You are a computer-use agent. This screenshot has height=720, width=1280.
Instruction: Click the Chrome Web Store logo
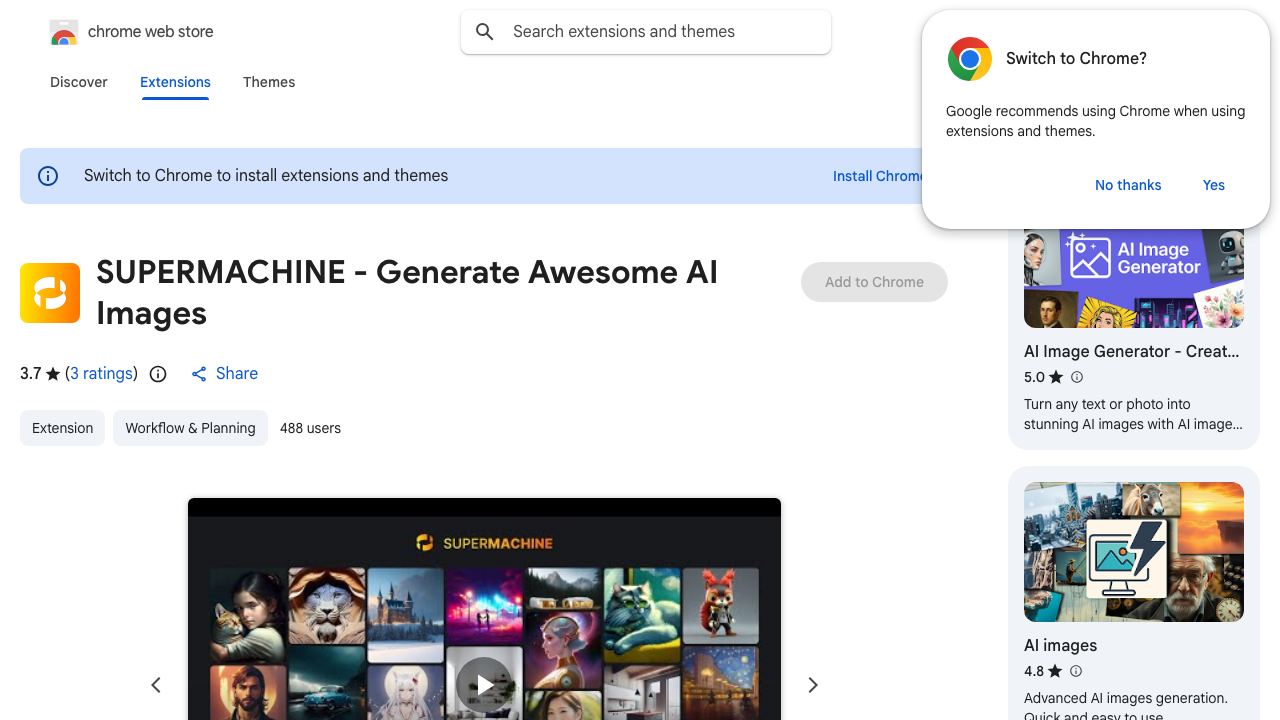point(64,32)
